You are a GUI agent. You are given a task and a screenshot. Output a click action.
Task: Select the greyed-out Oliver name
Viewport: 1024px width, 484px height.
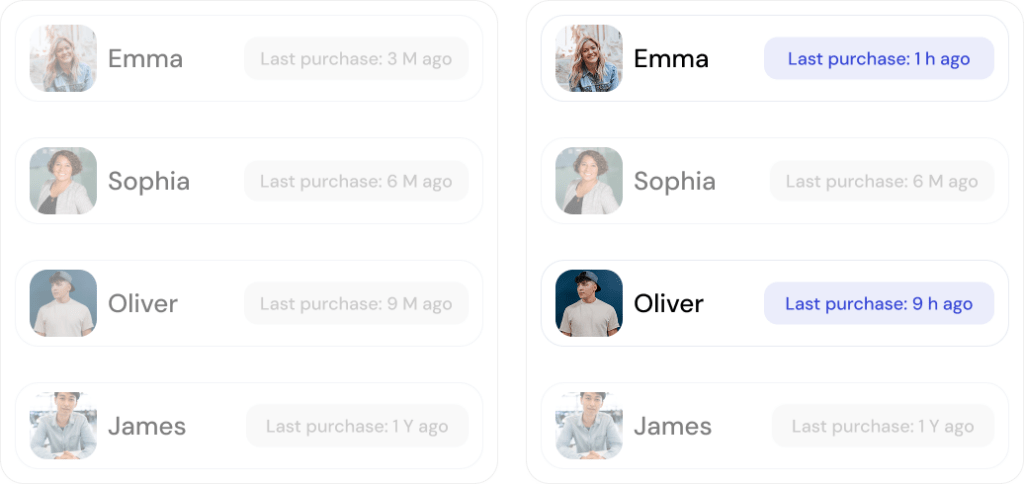tap(142, 304)
